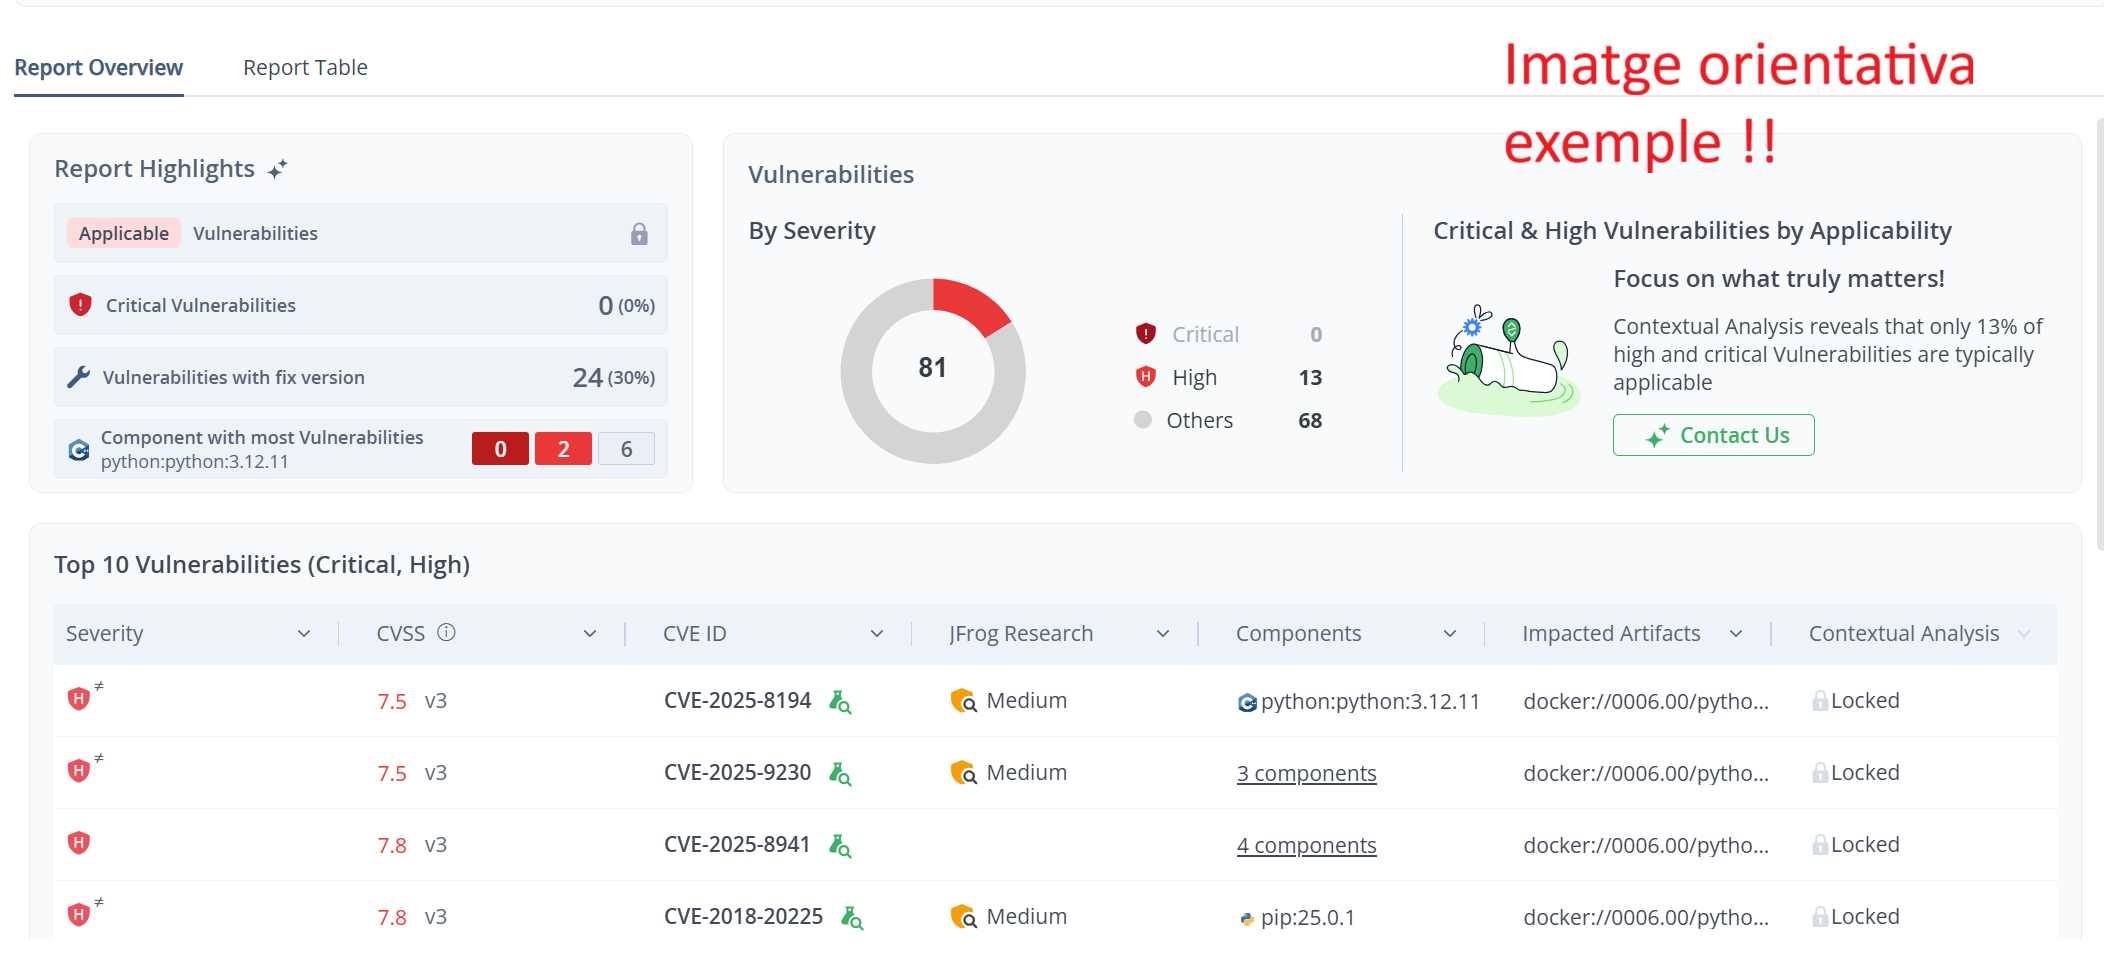Image resolution: width=2104 pixels, height=963 pixels.
Task: Click the pip package icon next to pip:25.0.1
Action: (1247, 917)
